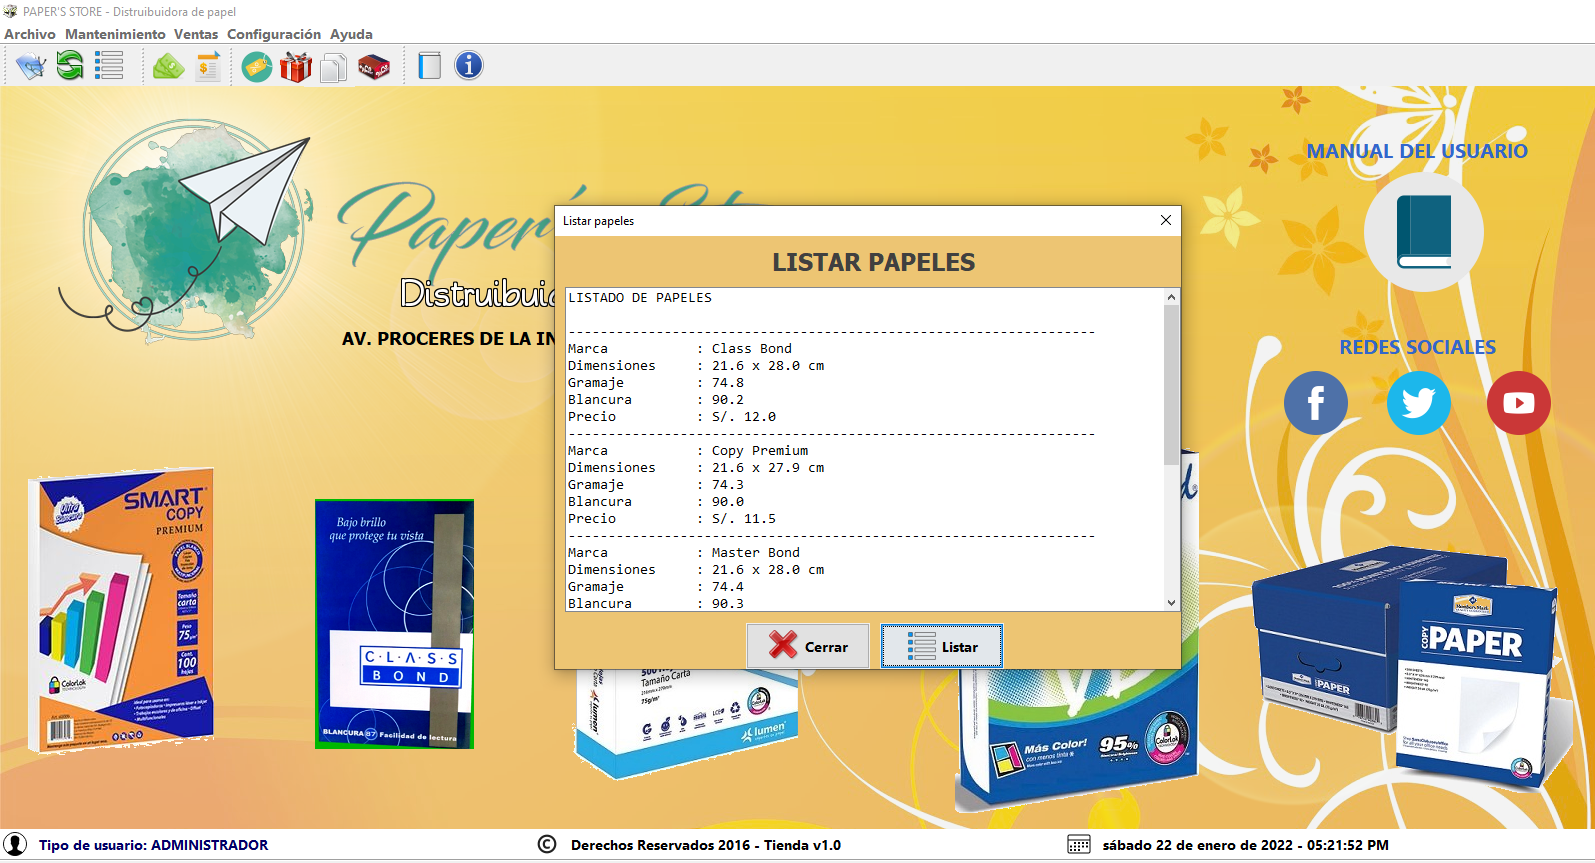Viewport: 1595px width, 863px height.
Task: Click the vertical scrollbar thumb in list
Action: tap(1171, 385)
